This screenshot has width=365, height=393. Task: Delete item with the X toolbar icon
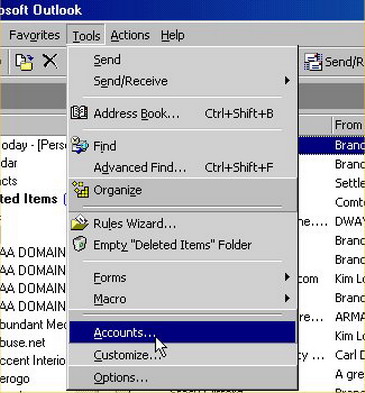click(50, 61)
